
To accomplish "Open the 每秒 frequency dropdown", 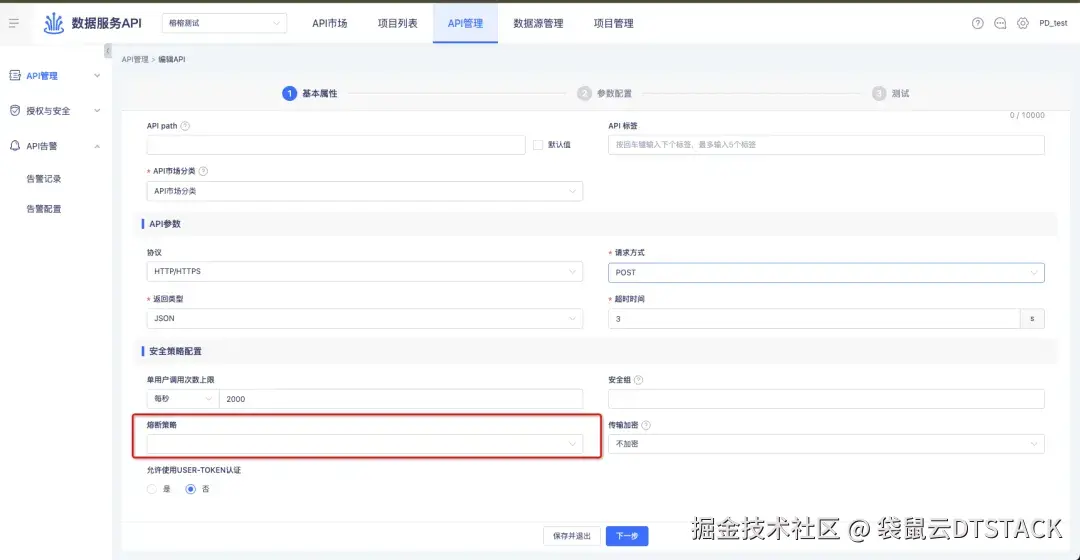I will (x=183, y=399).
